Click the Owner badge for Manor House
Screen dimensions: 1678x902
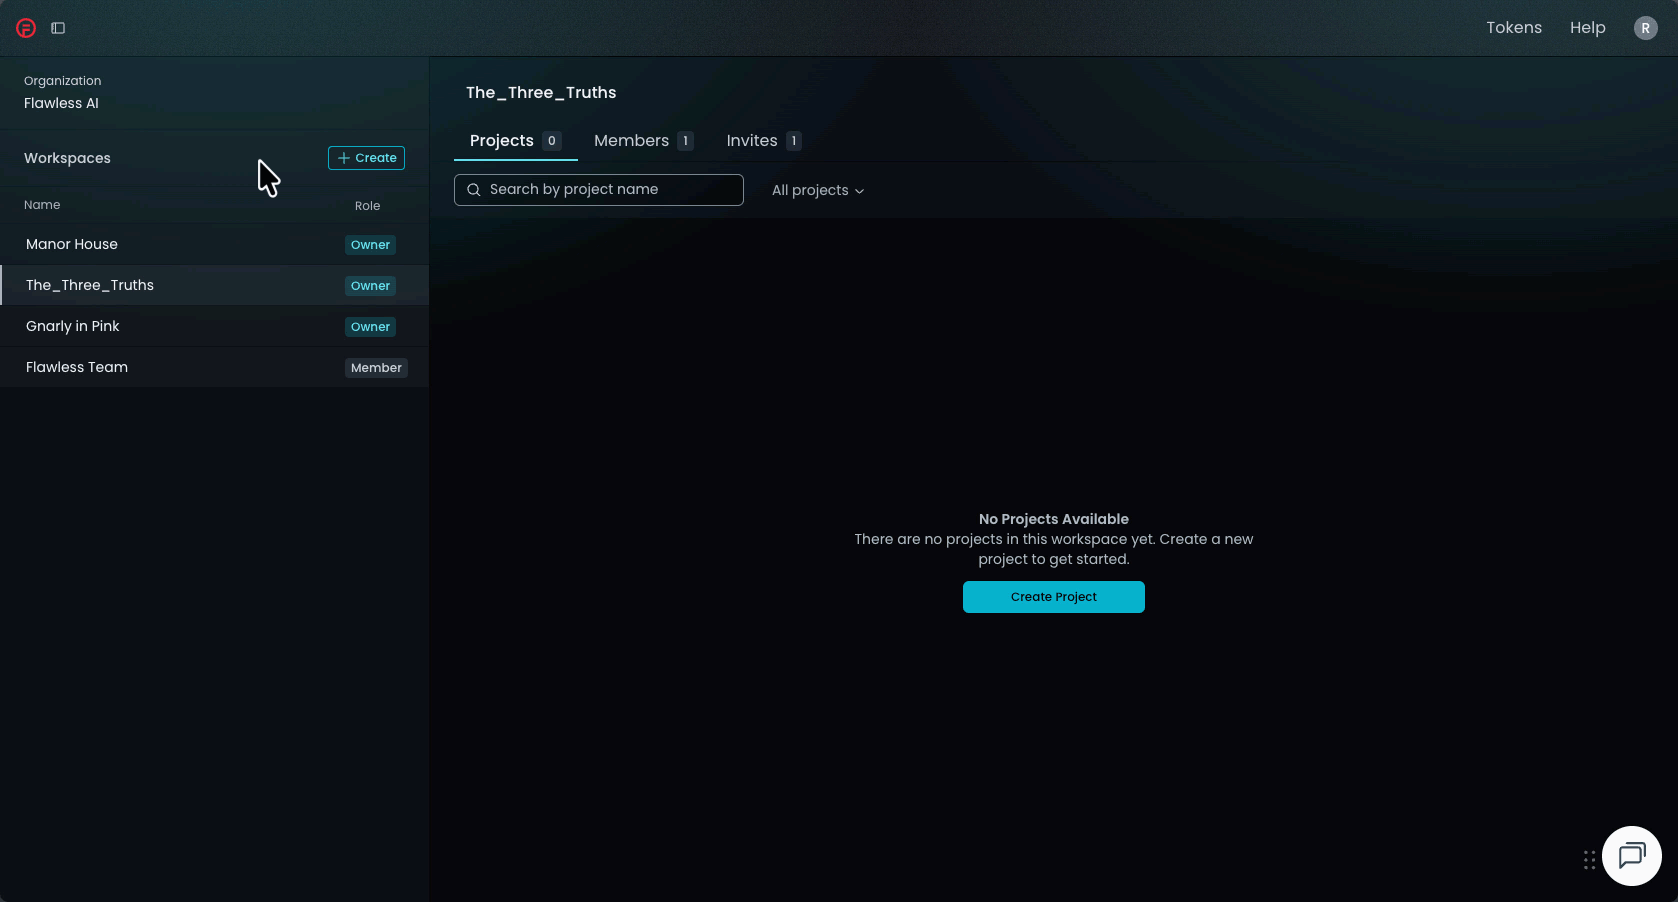point(370,245)
